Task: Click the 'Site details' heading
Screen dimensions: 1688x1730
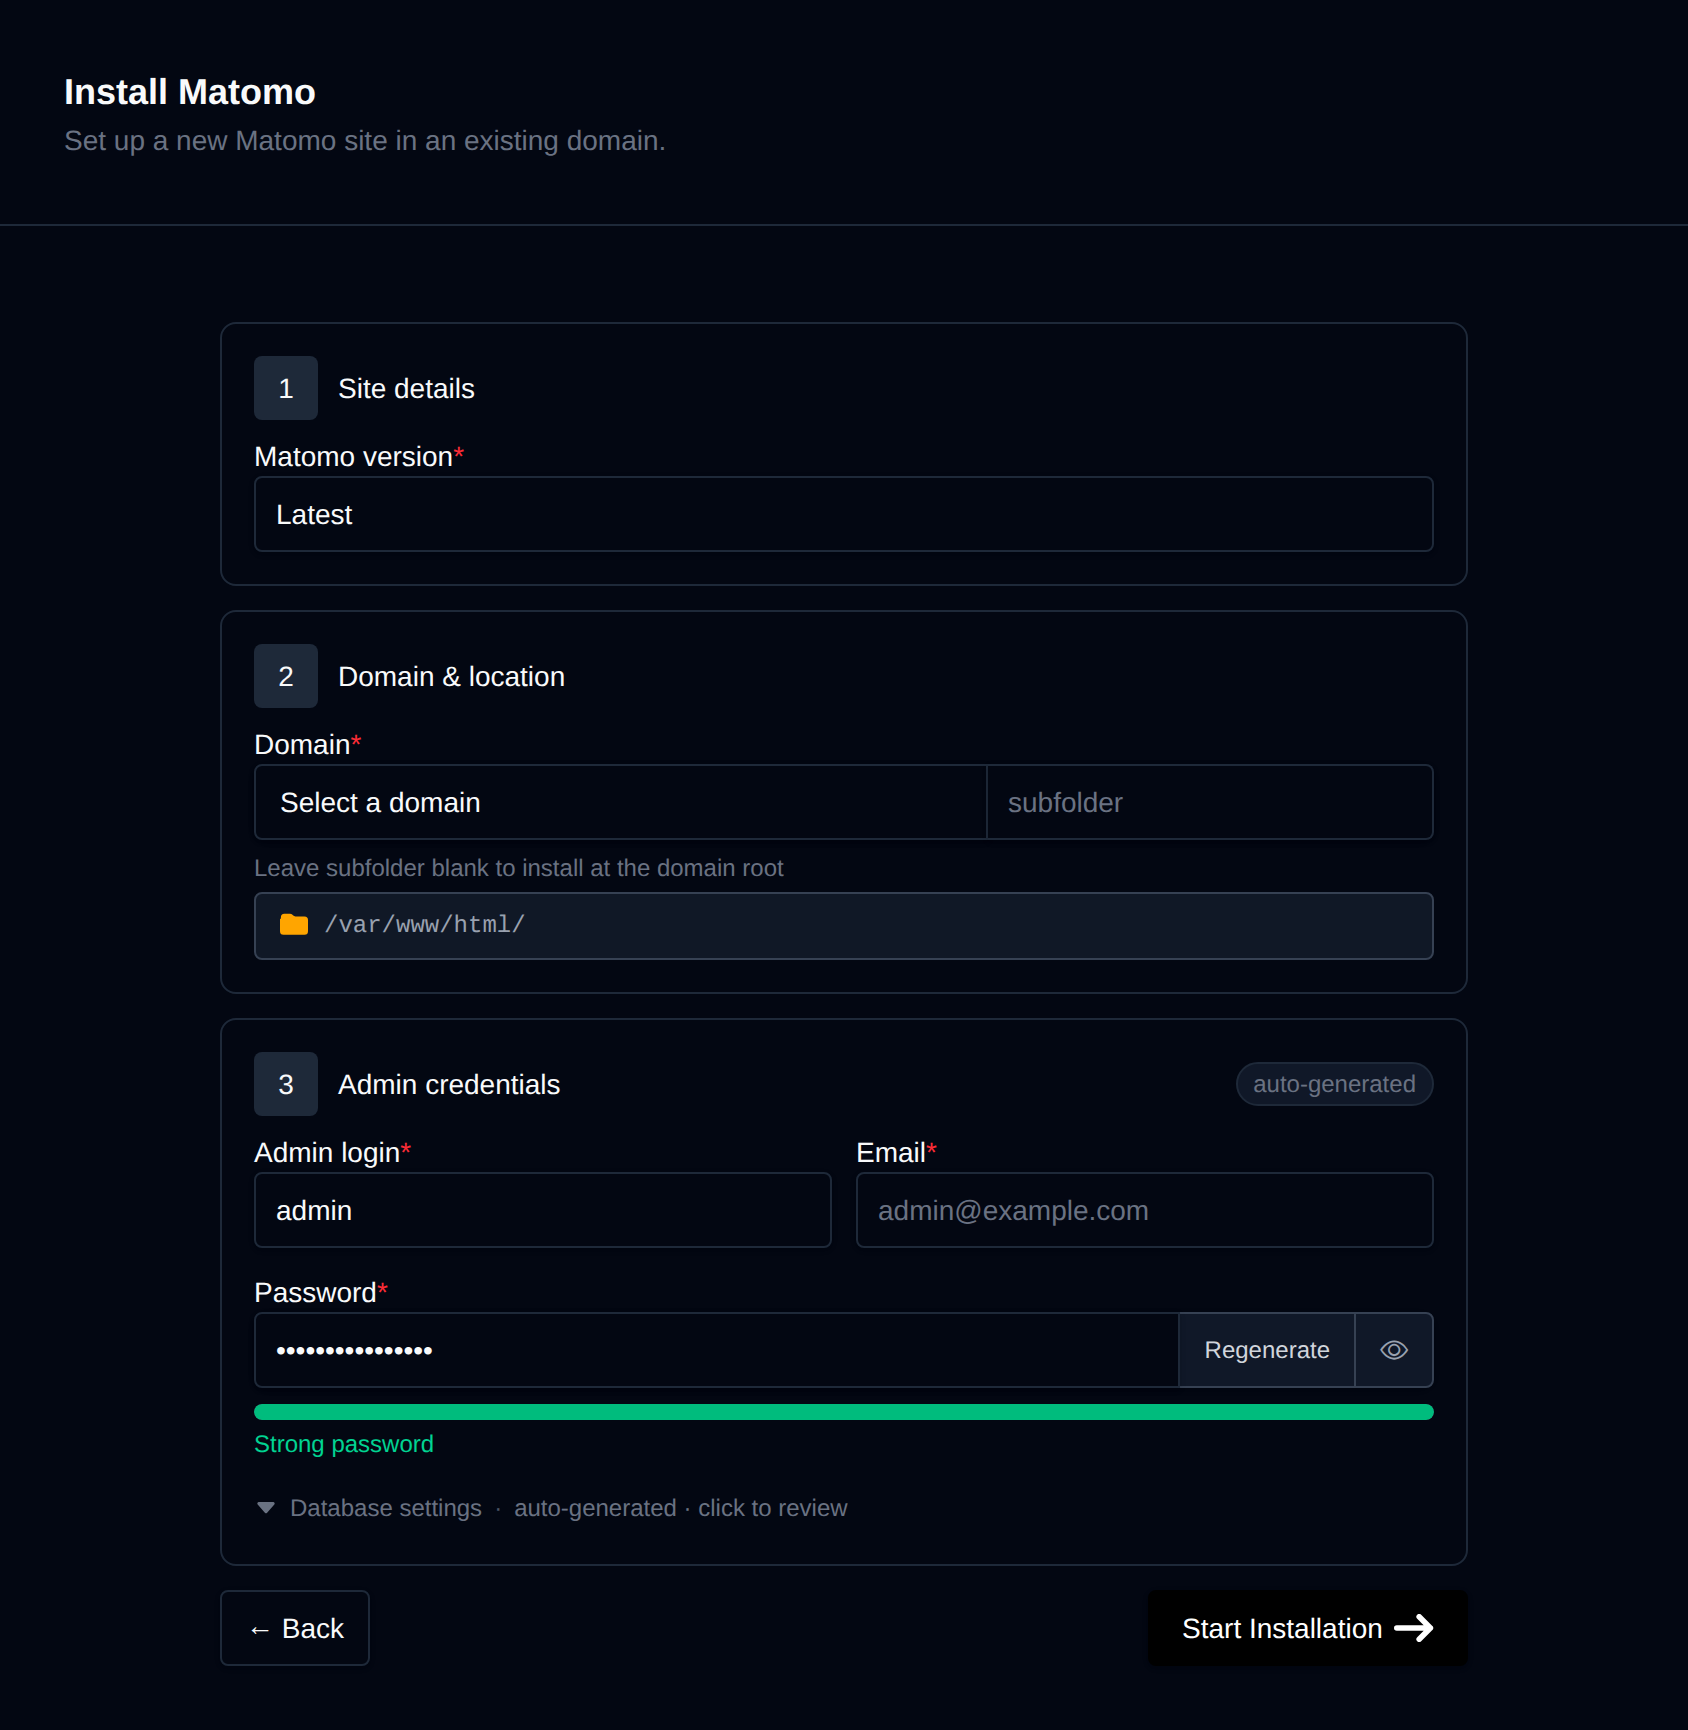Action: [x=406, y=388]
